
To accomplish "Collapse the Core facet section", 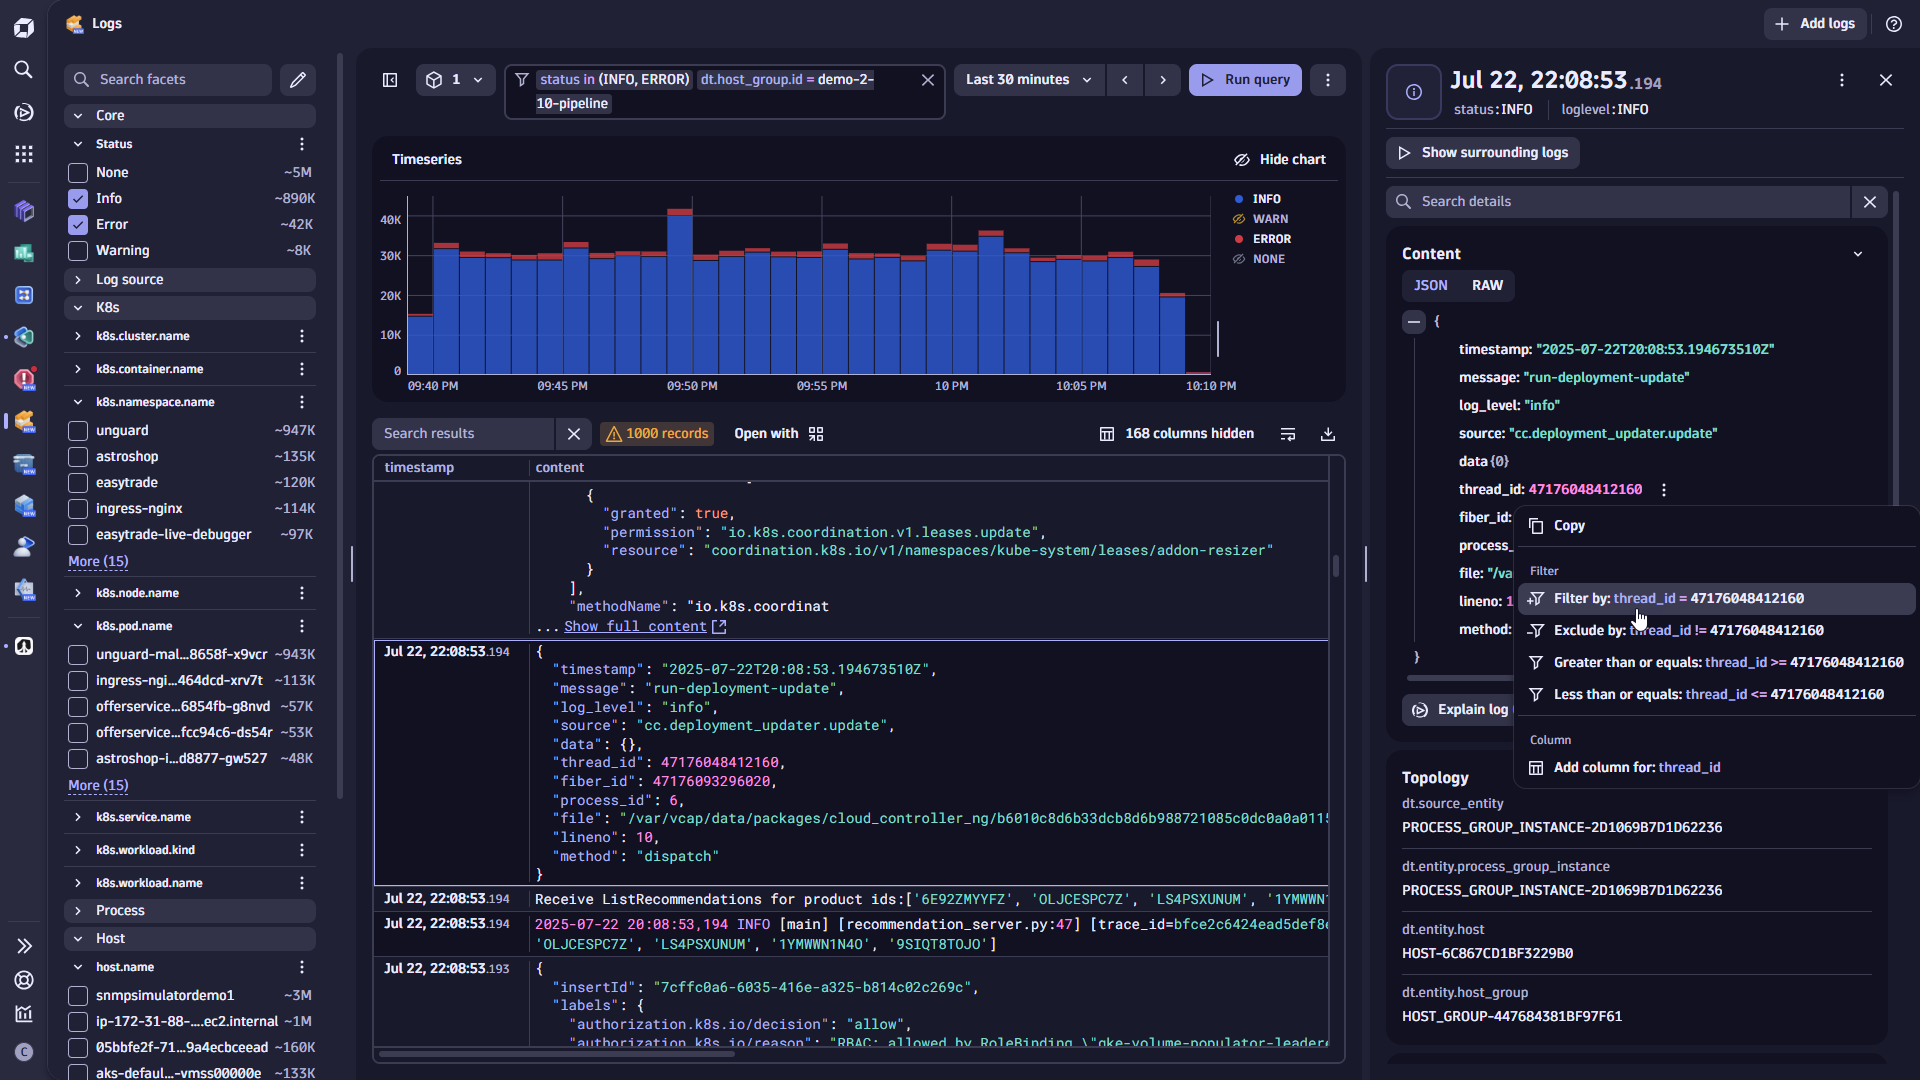I will click(x=78, y=115).
